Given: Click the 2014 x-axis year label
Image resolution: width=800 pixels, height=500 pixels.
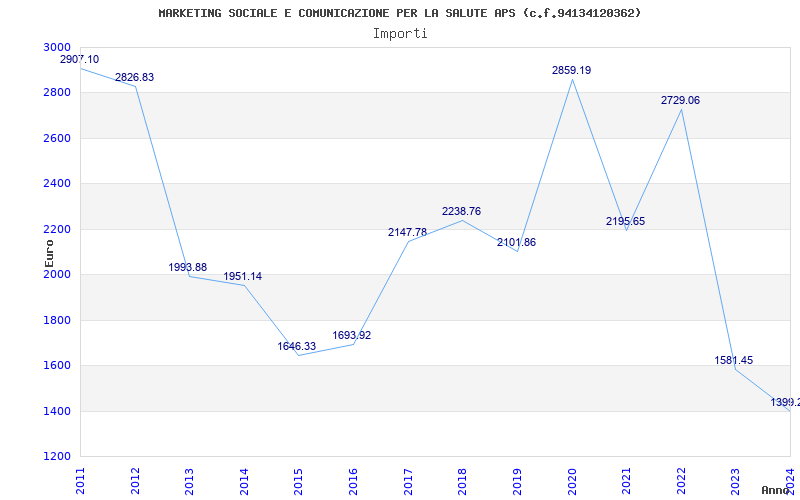Looking at the screenshot, I should coord(244,481).
